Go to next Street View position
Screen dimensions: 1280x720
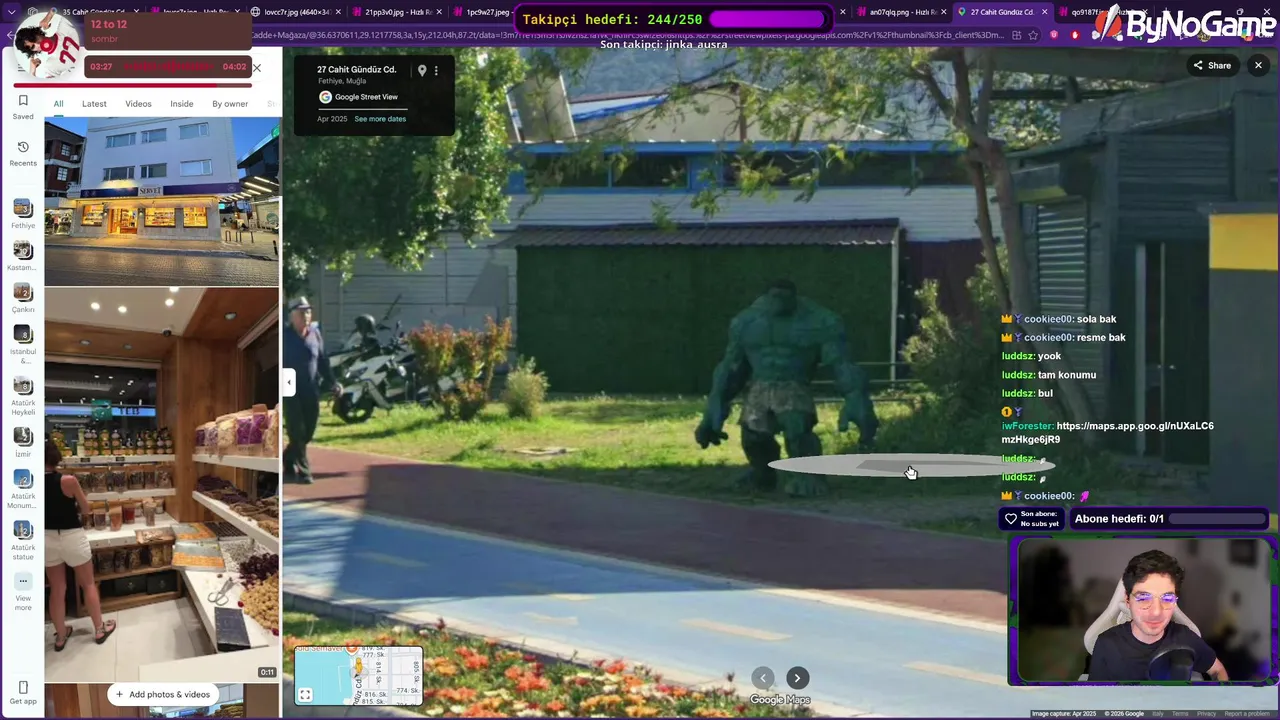797,678
